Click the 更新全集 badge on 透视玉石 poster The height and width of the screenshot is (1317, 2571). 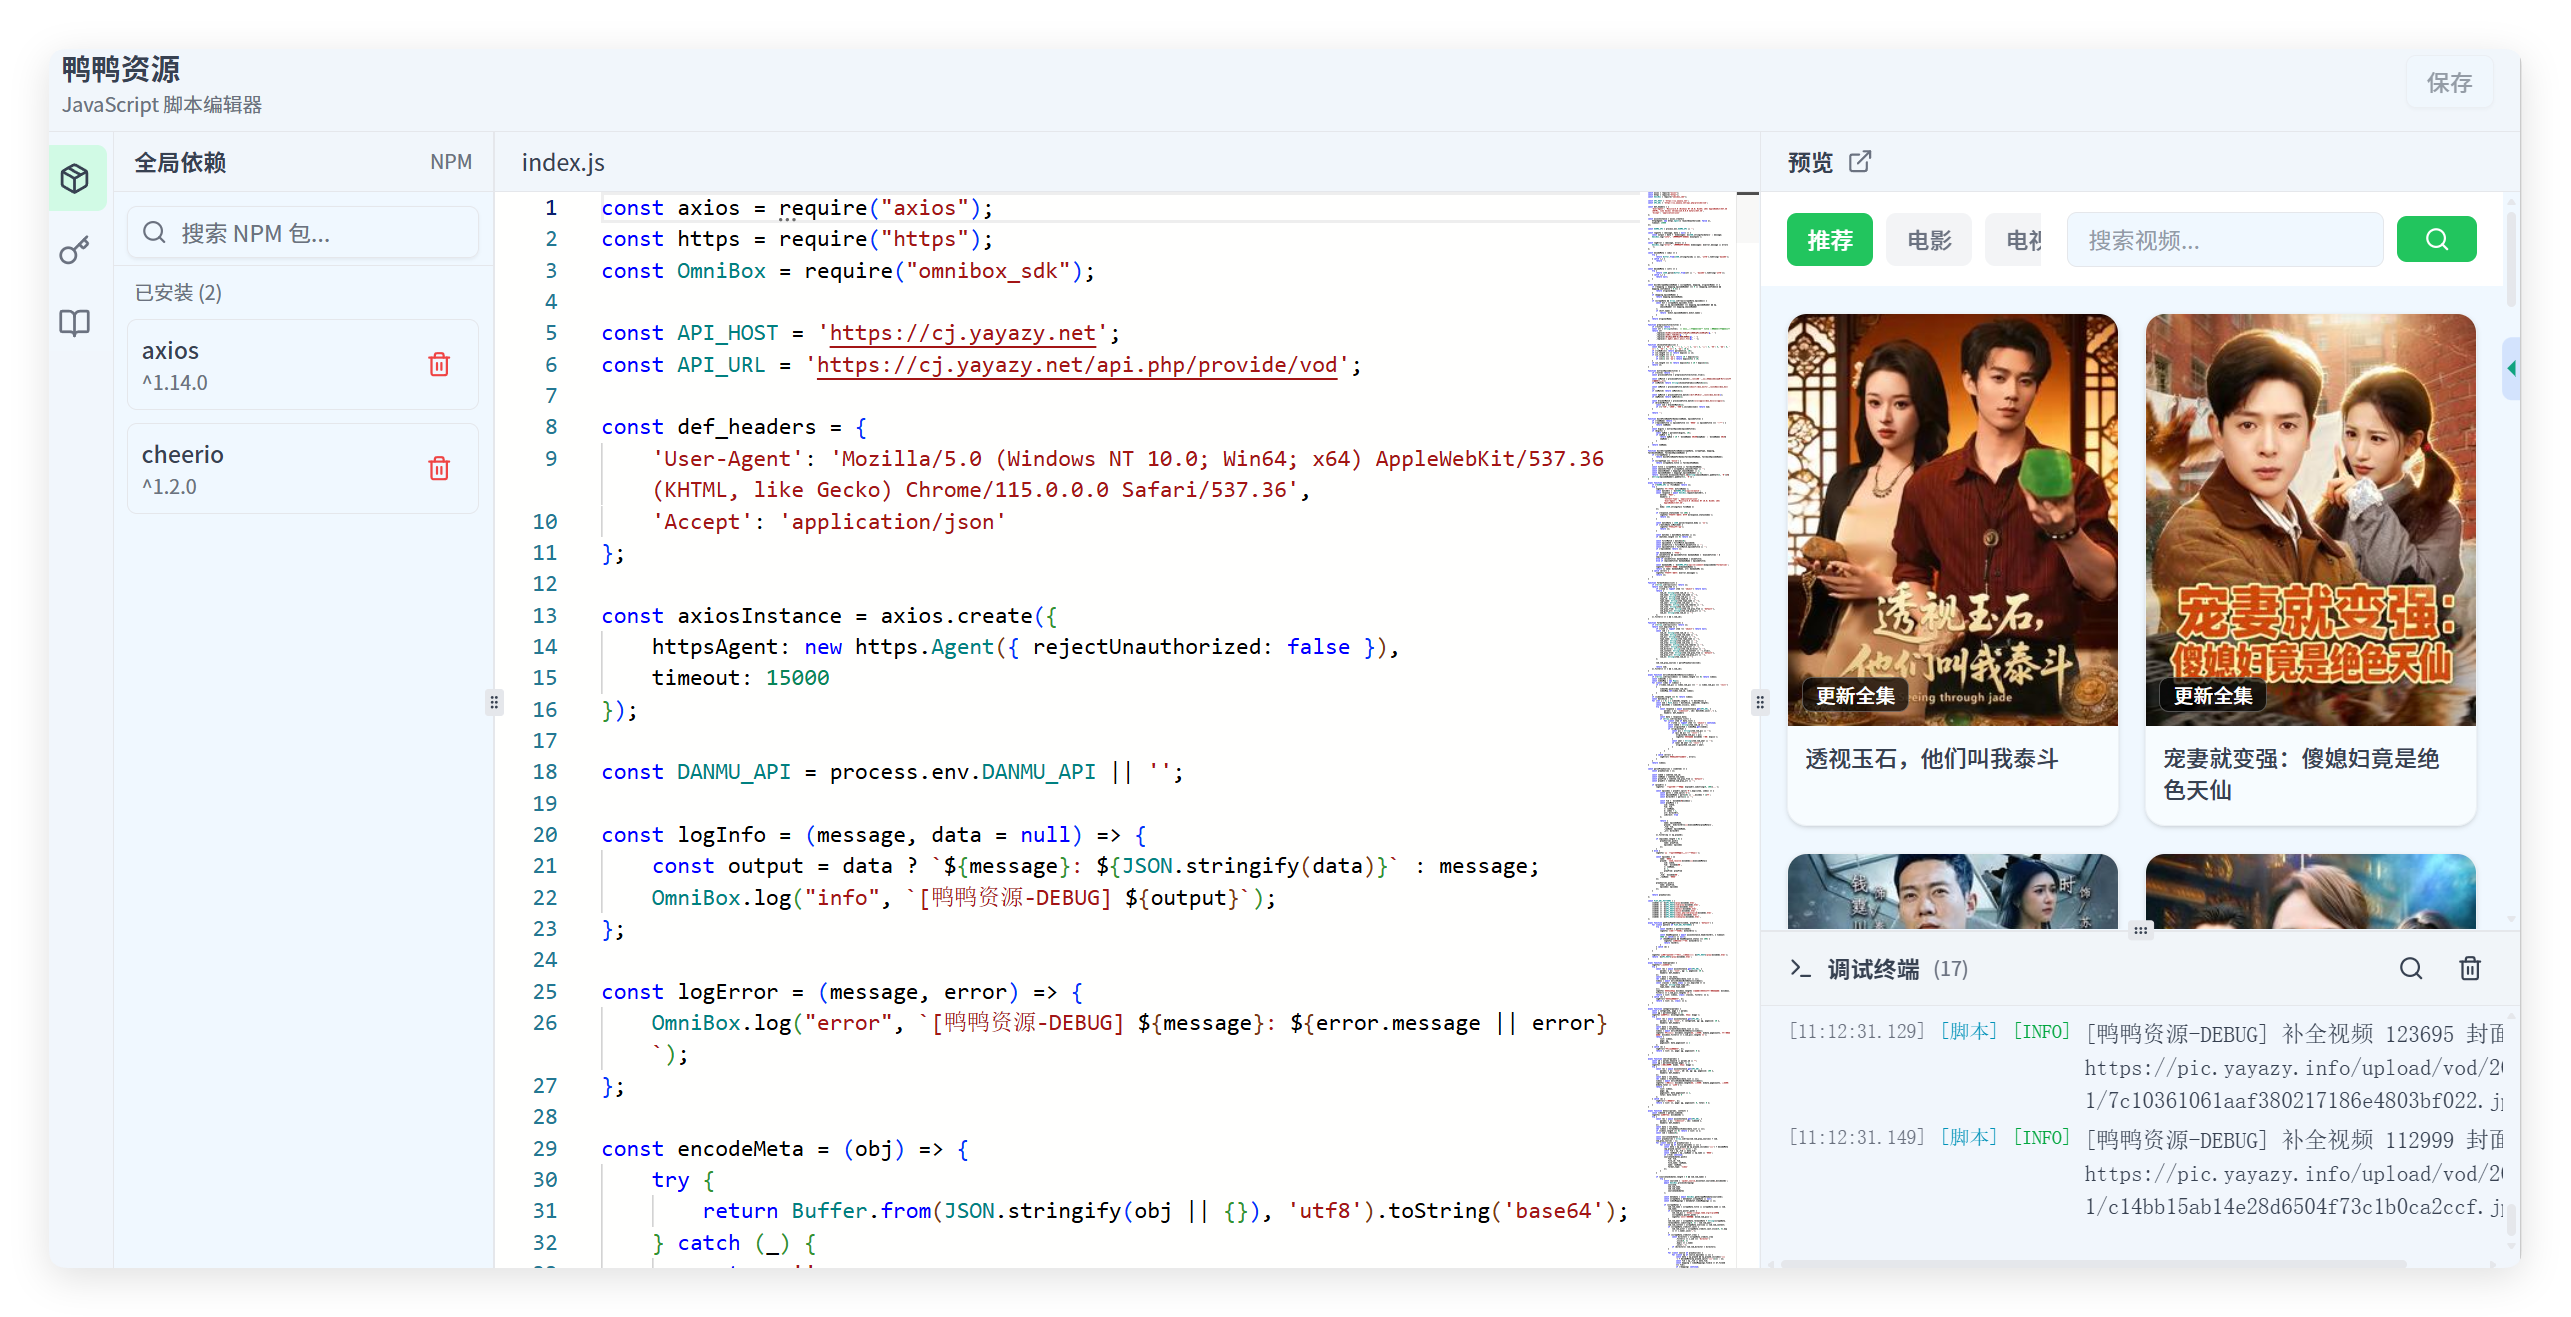(1856, 695)
